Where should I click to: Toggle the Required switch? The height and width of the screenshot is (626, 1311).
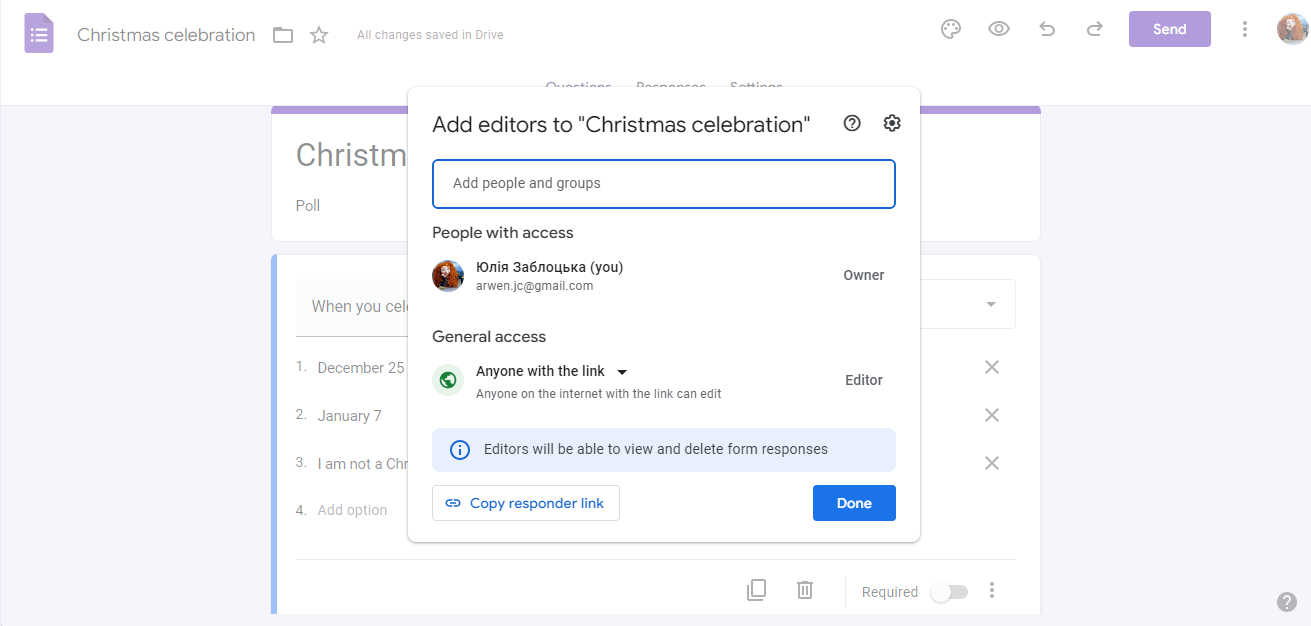949,592
